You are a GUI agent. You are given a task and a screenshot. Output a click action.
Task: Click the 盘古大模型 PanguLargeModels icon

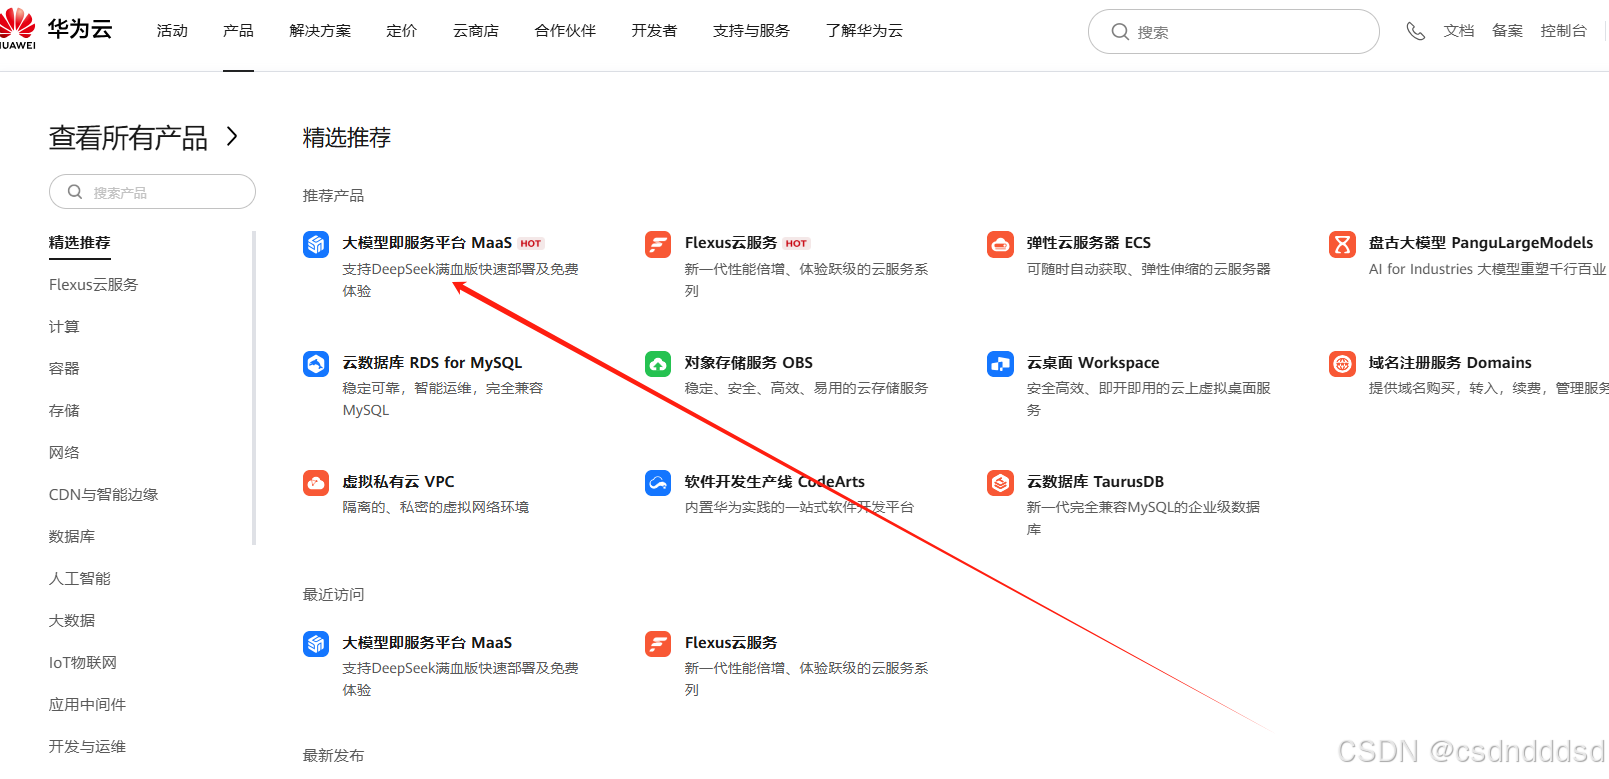(x=1342, y=244)
